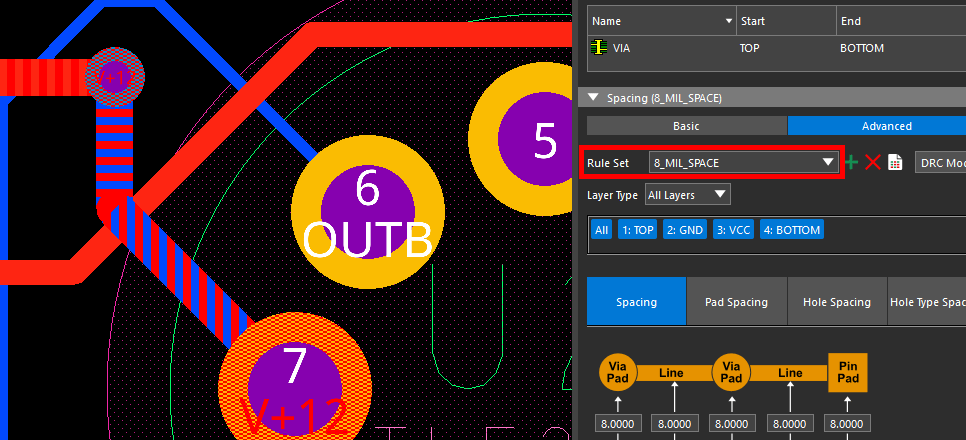Select the Hole Spacing tab
966x440 pixels.
click(837, 301)
